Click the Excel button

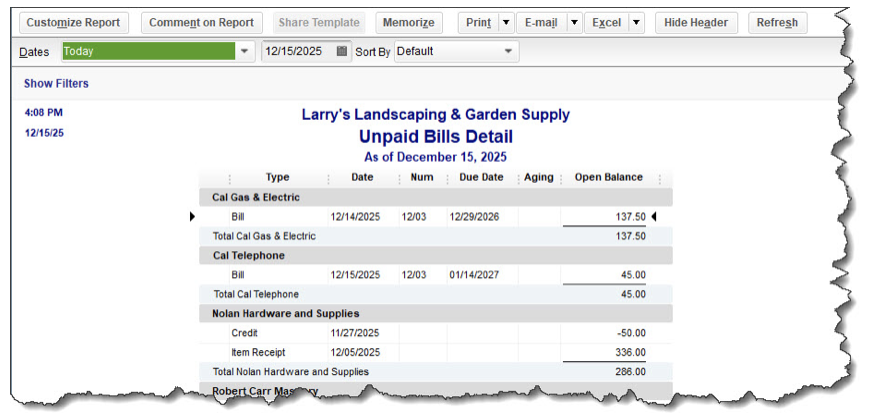pyautogui.click(x=606, y=23)
